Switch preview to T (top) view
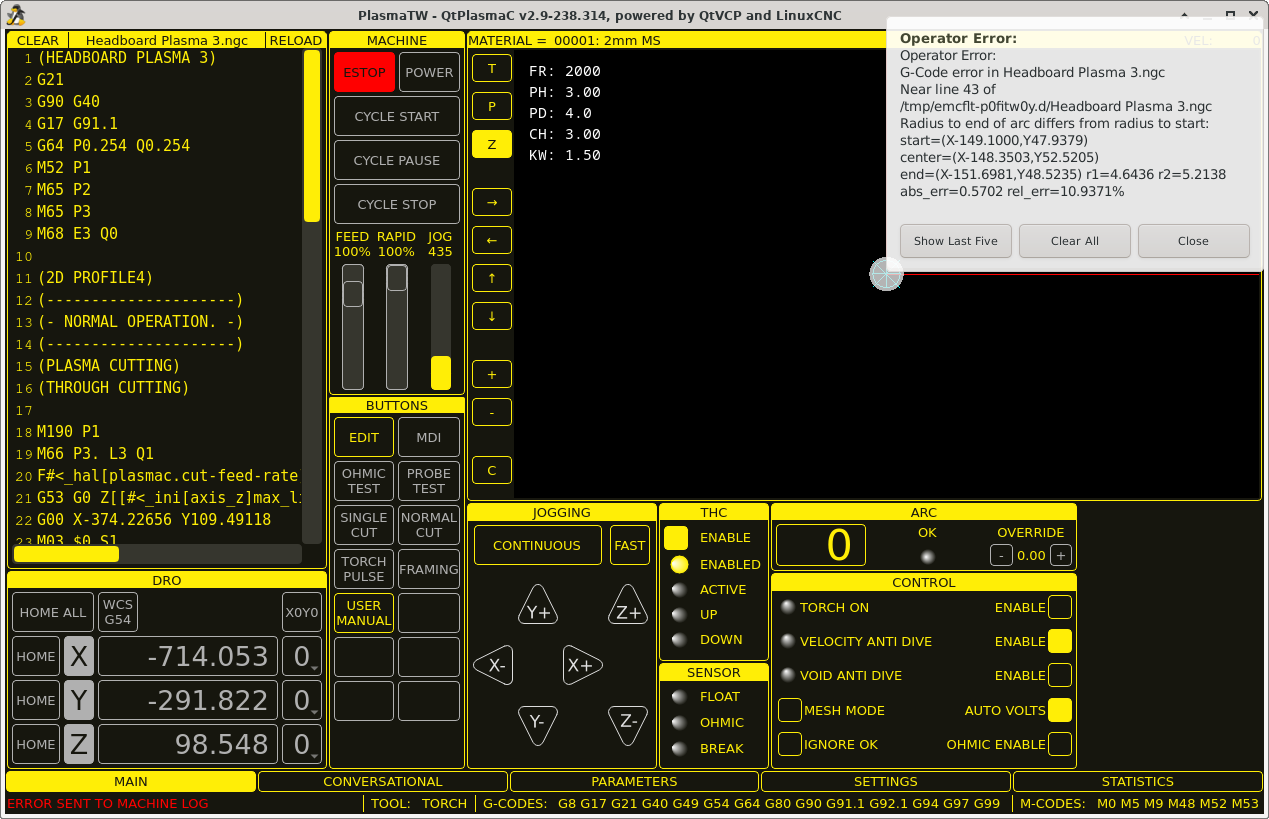Image resolution: width=1269 pixels, height=819 pixels. 492,68
